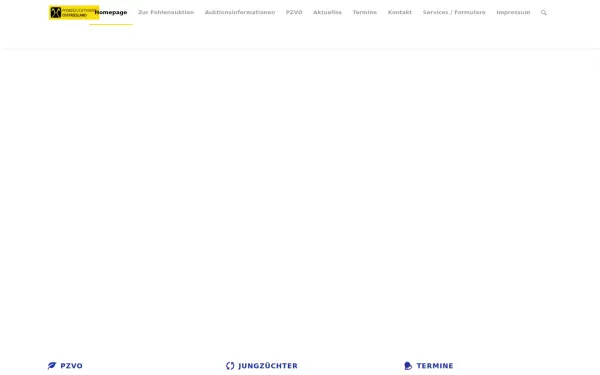Open Termine in the navigation bar
The image size is (600, 375).
pos(365,12)
